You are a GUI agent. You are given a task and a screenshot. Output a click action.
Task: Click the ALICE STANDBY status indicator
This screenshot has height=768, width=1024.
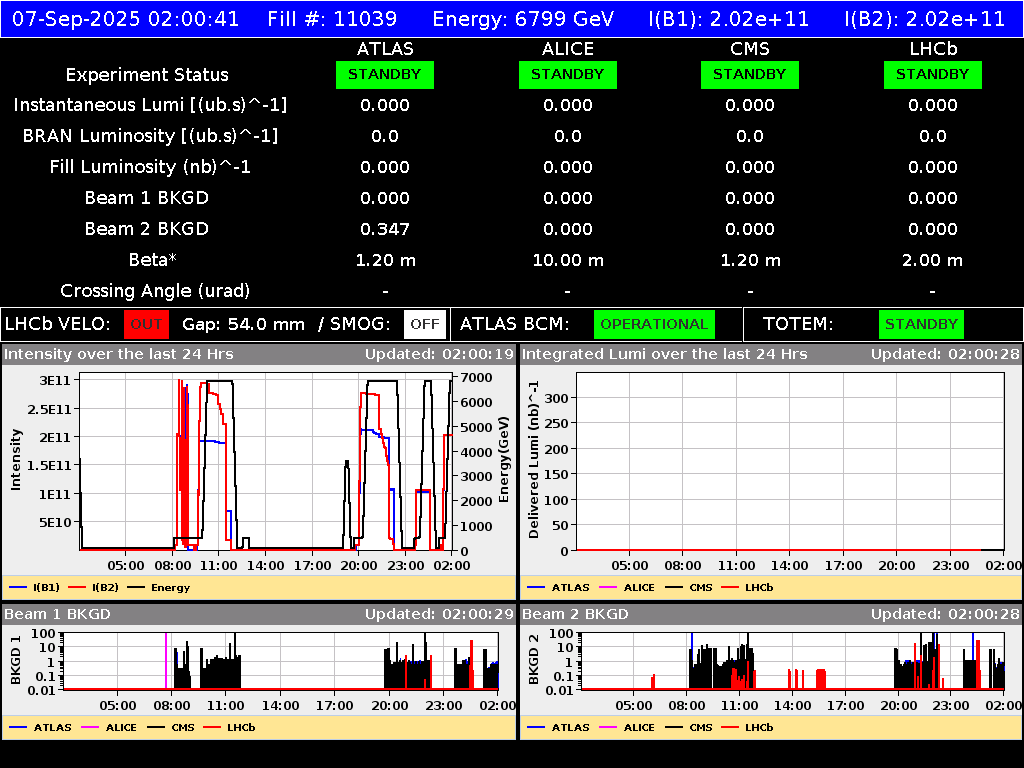click(567, 74)
